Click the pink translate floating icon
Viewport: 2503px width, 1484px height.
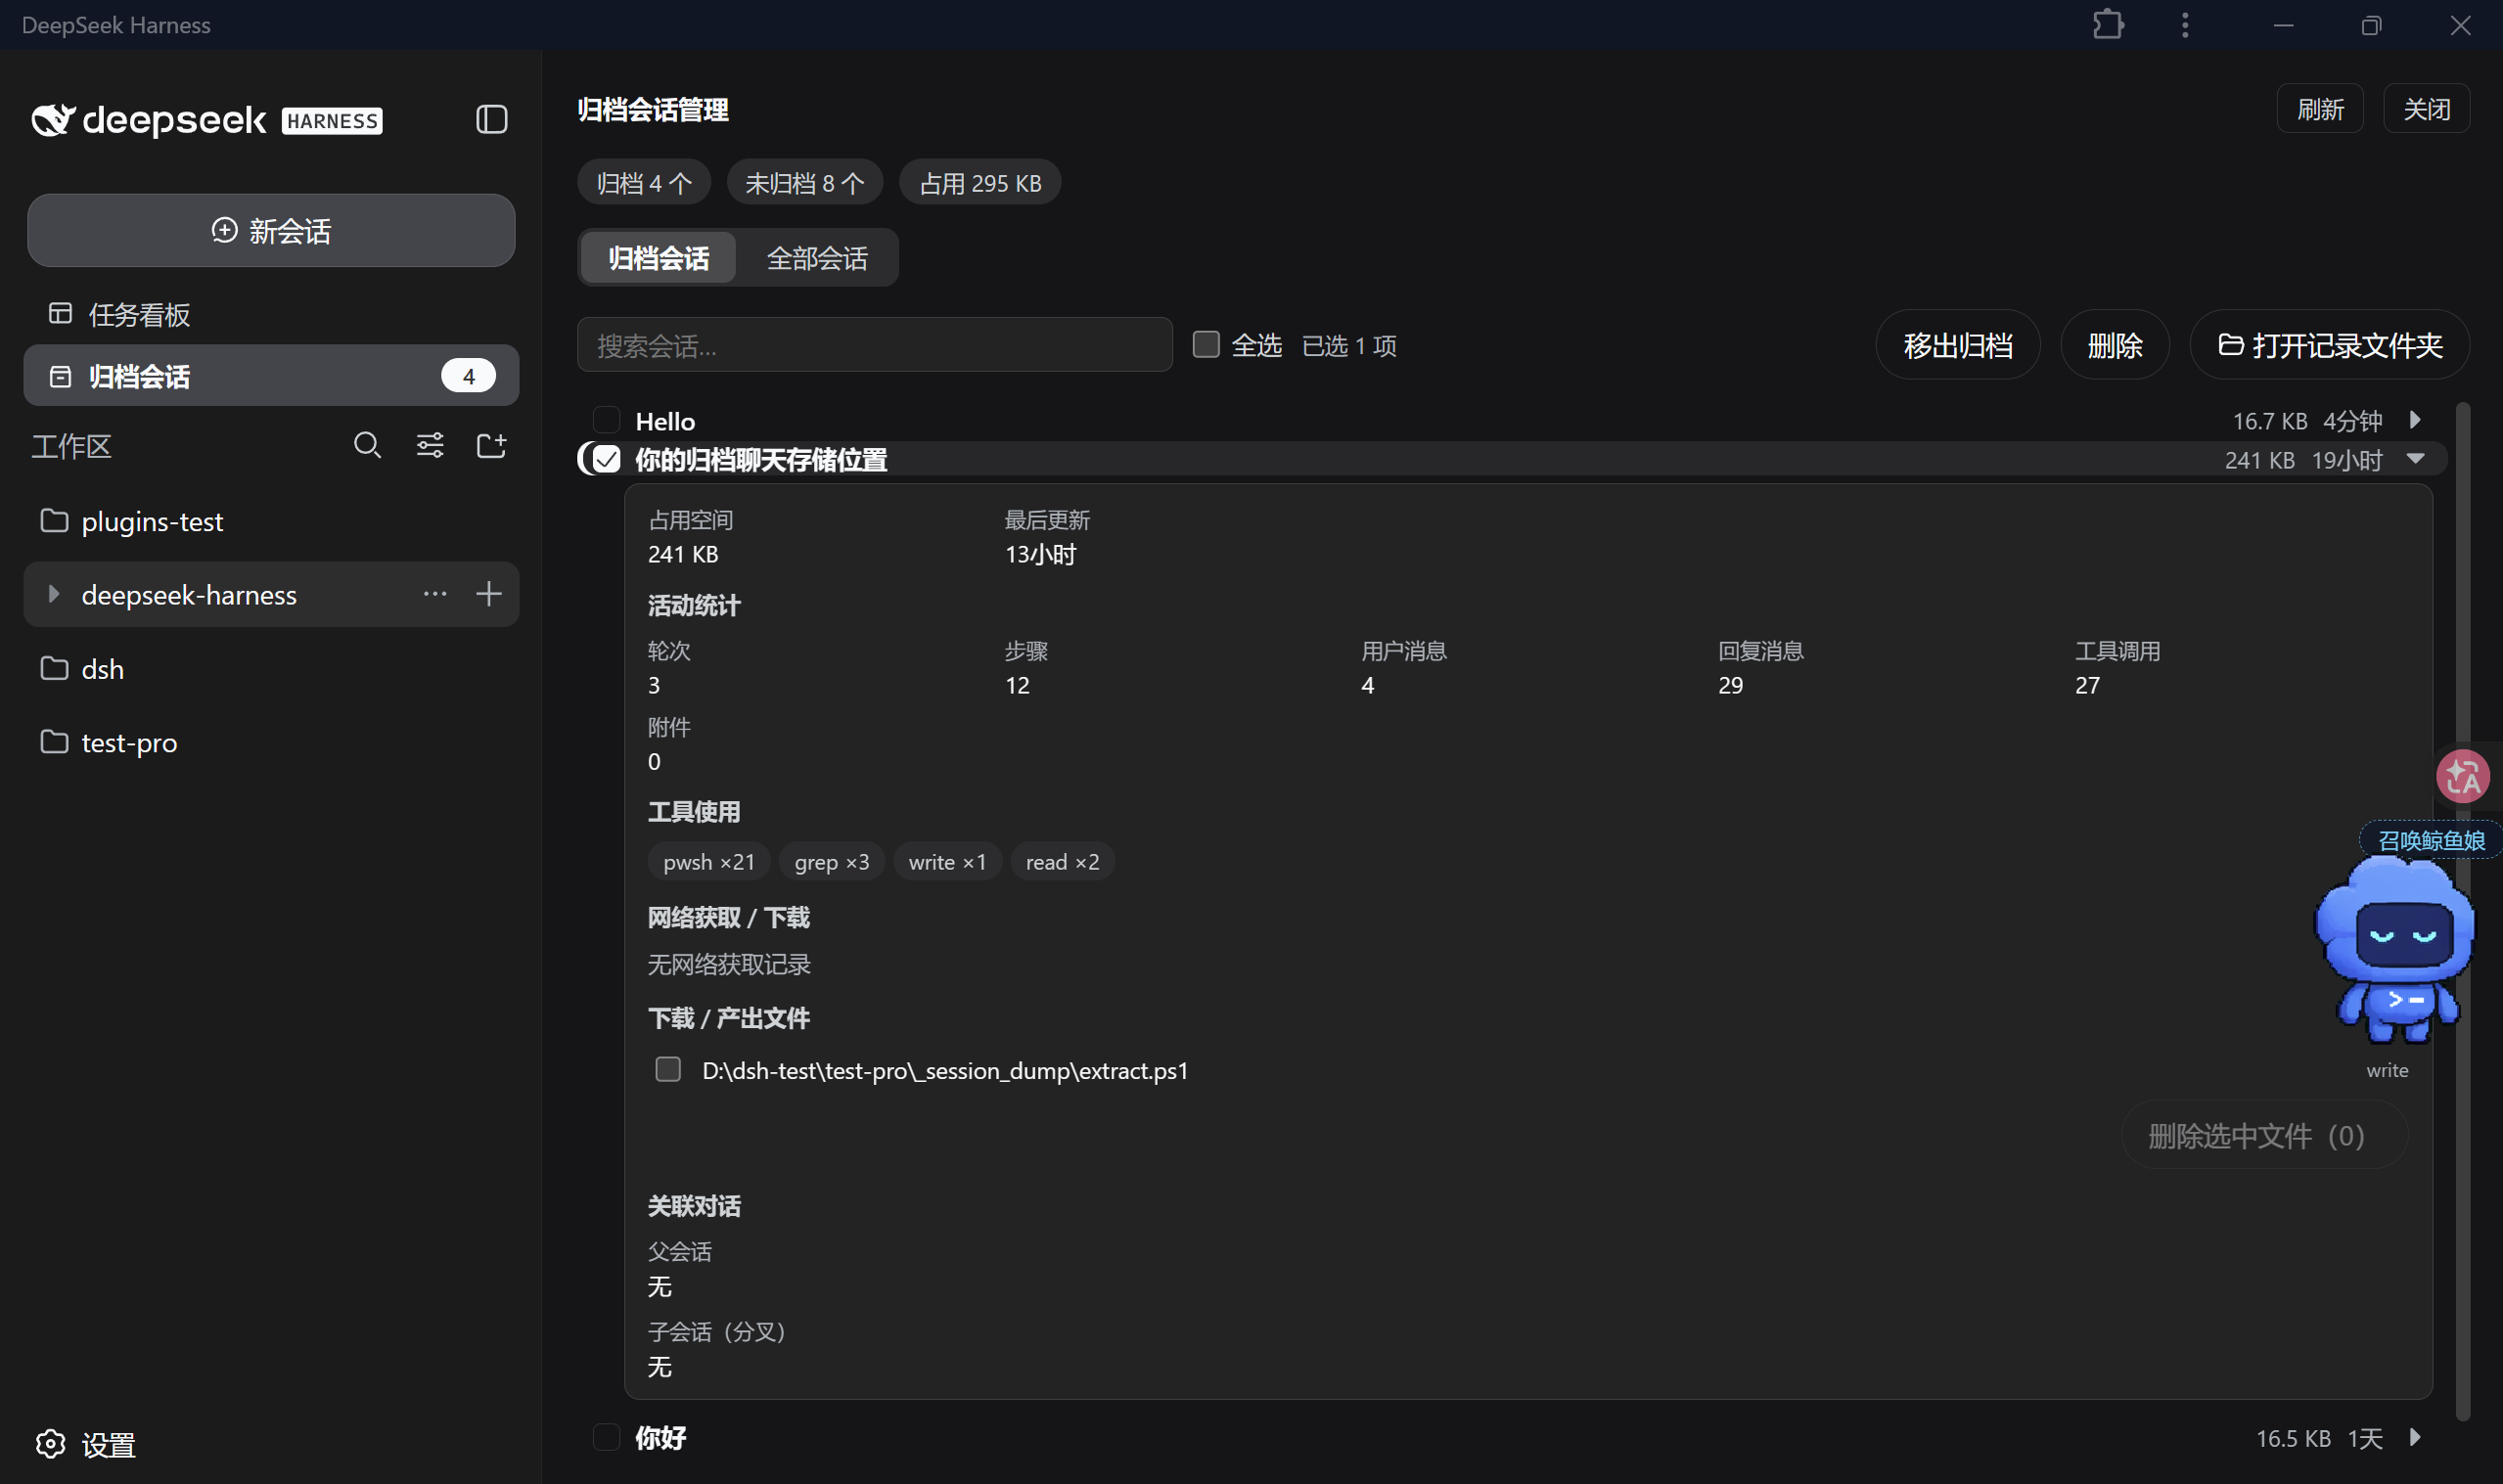click(2463, 776)
